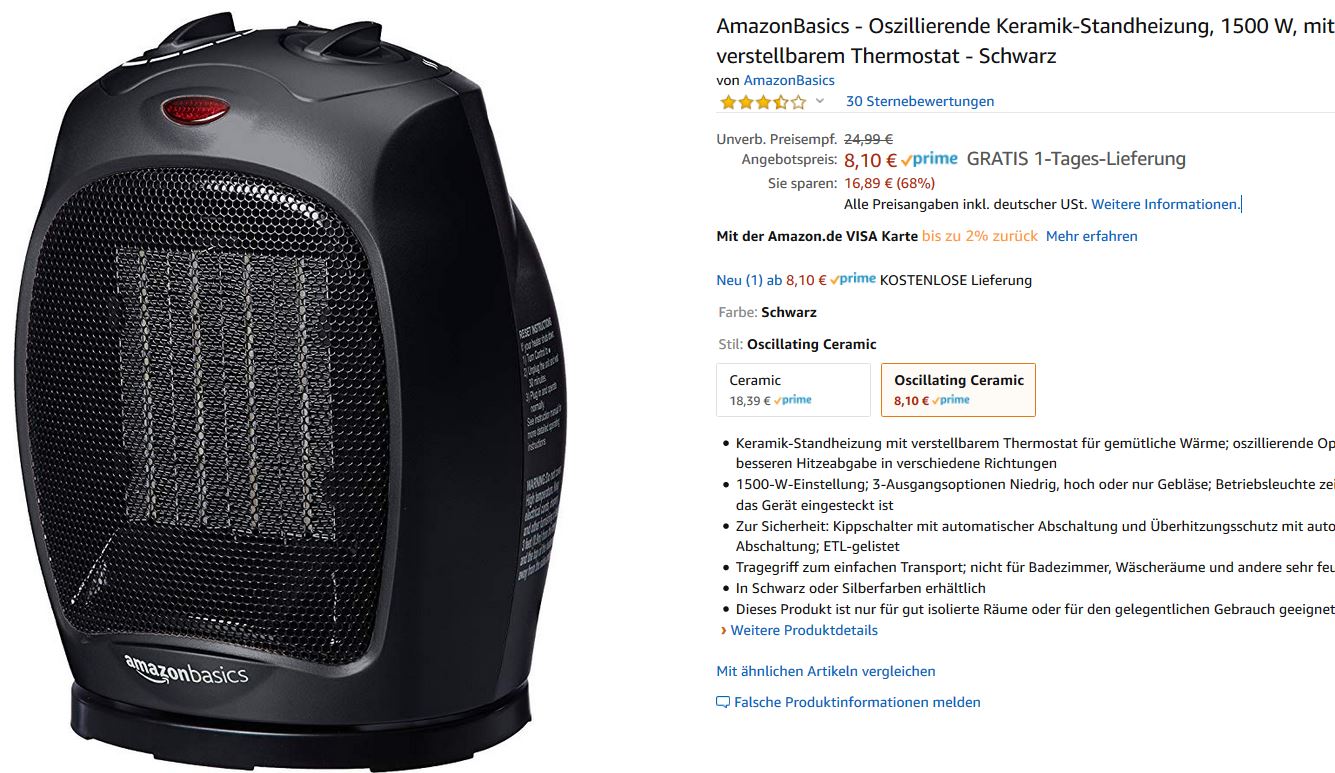1335x773 pixels.
Task: Click the Prime badge in Oscillating Ceramic option
Action: [951, 400]
